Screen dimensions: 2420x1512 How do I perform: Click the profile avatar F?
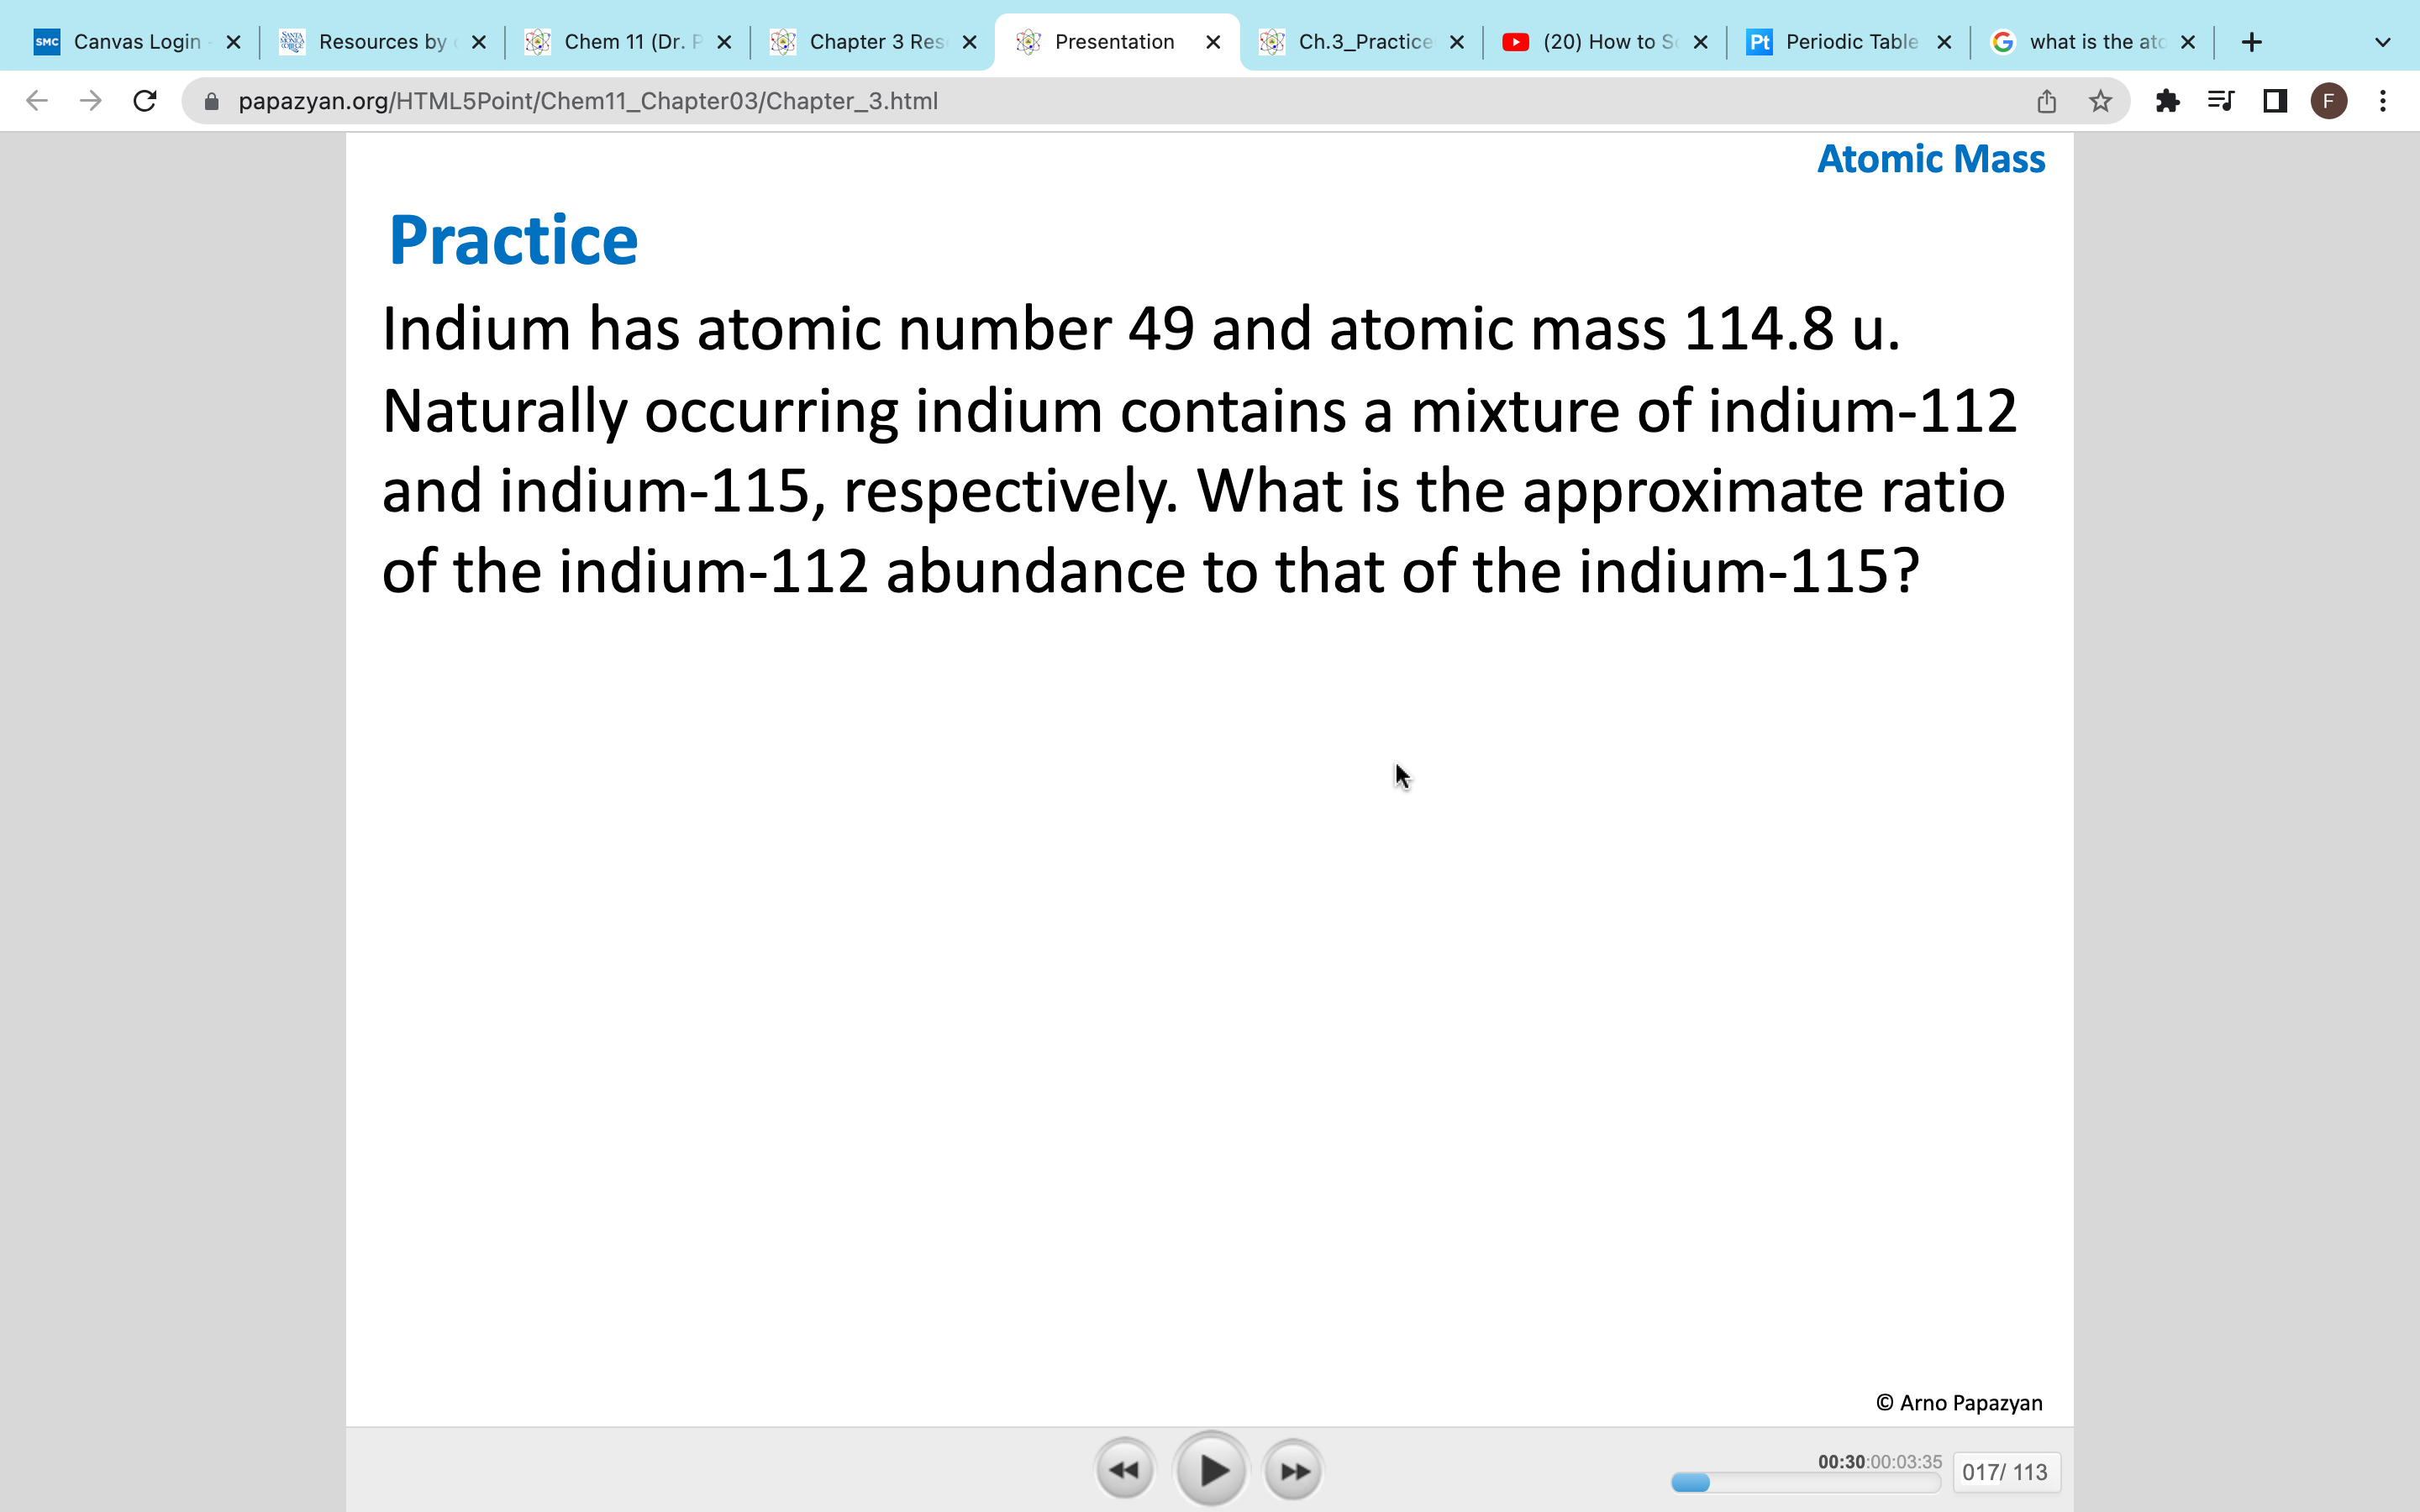[x=2328, y=100]
